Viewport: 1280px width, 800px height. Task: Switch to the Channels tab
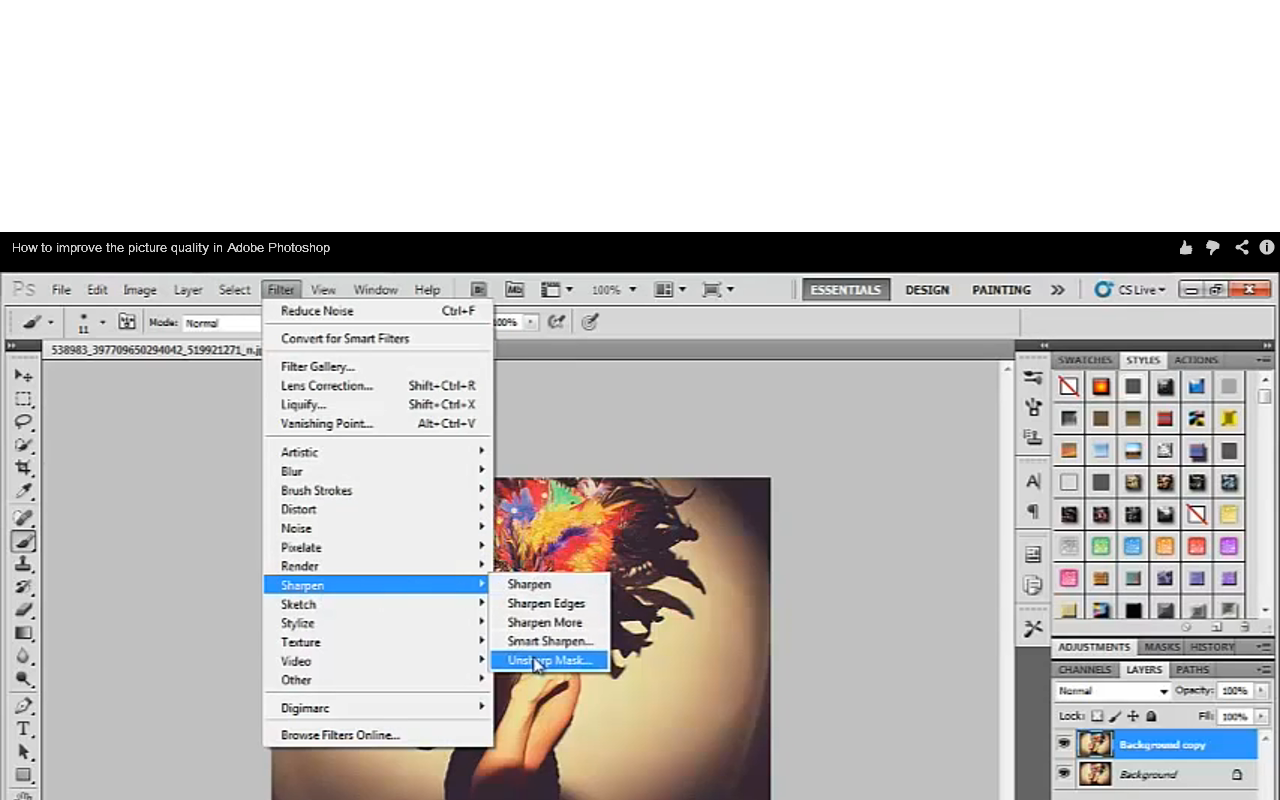[1084, 670]
